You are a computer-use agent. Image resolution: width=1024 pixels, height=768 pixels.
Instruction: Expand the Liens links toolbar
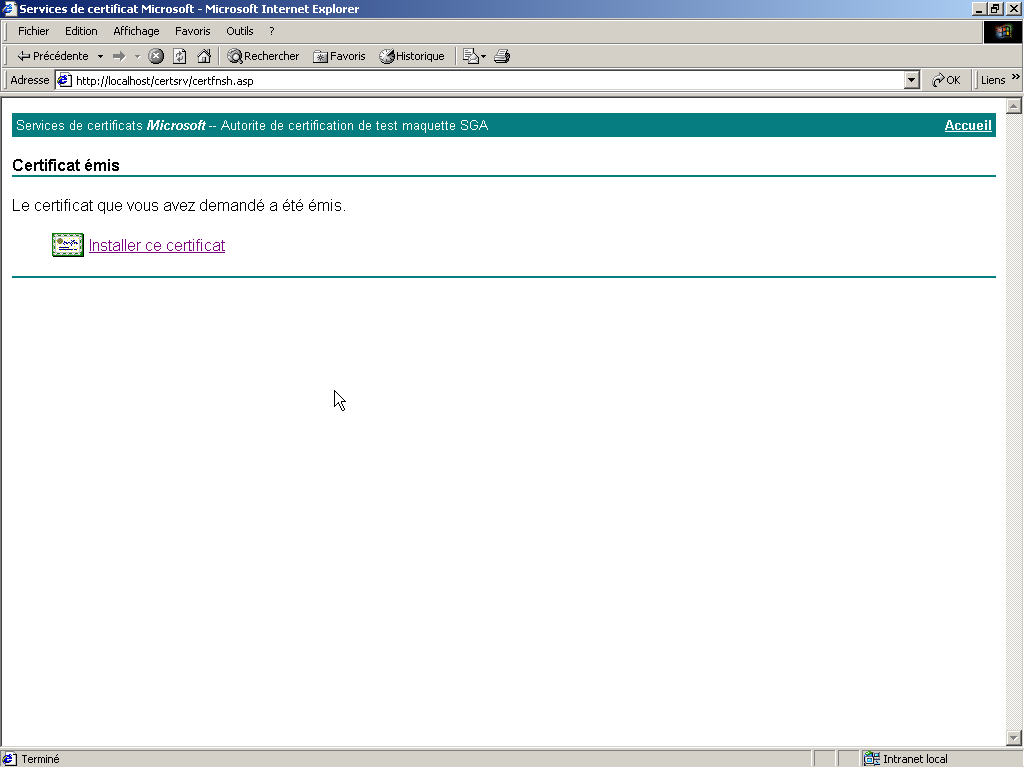[1016, 78]
